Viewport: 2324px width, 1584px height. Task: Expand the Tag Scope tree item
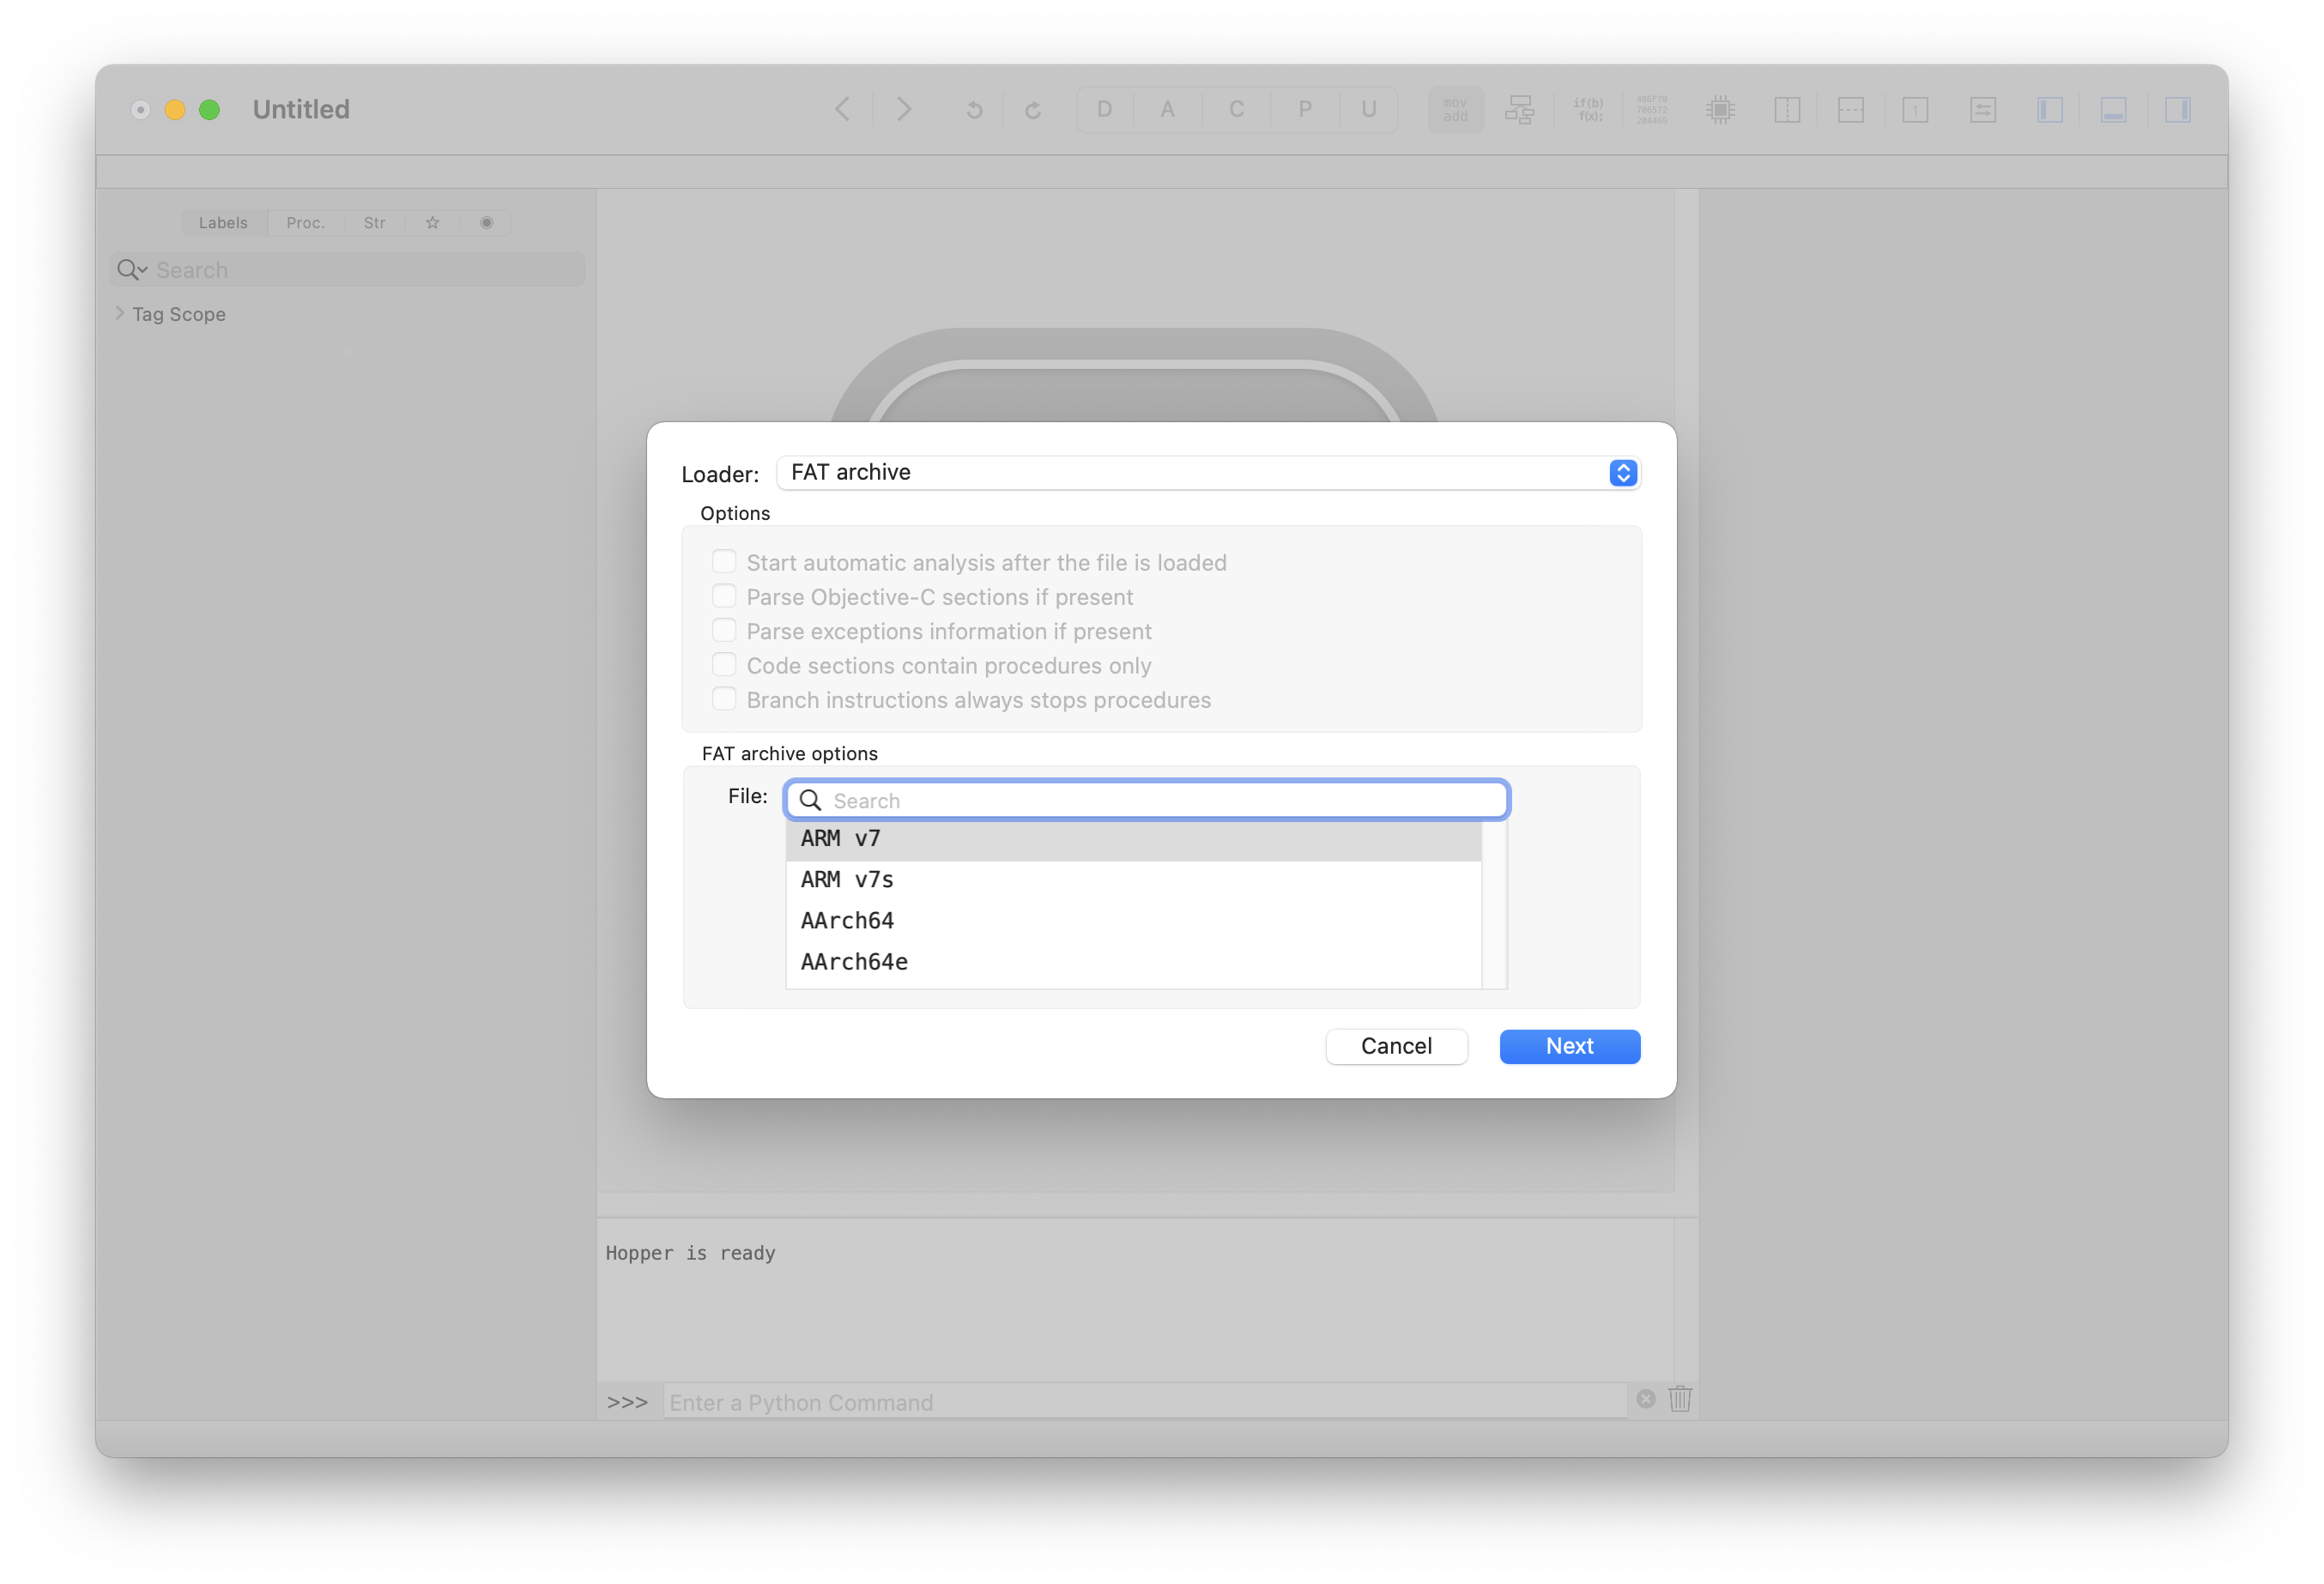(120, 314)
